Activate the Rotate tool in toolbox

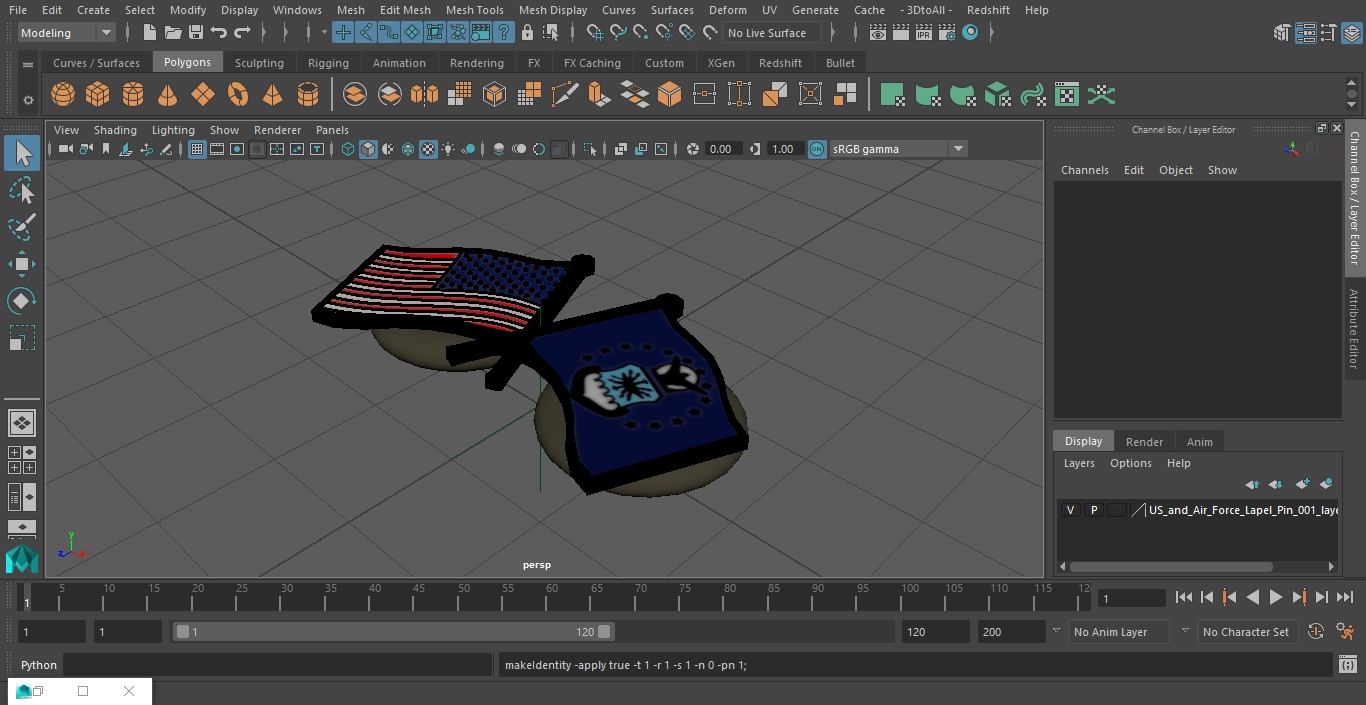pos(22,301)
